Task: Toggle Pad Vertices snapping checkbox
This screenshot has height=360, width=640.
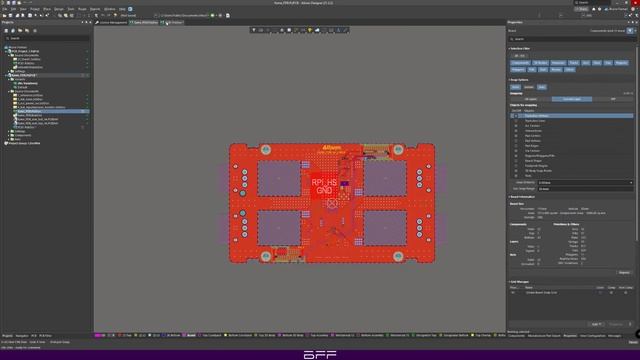Action: pos(516,141)
